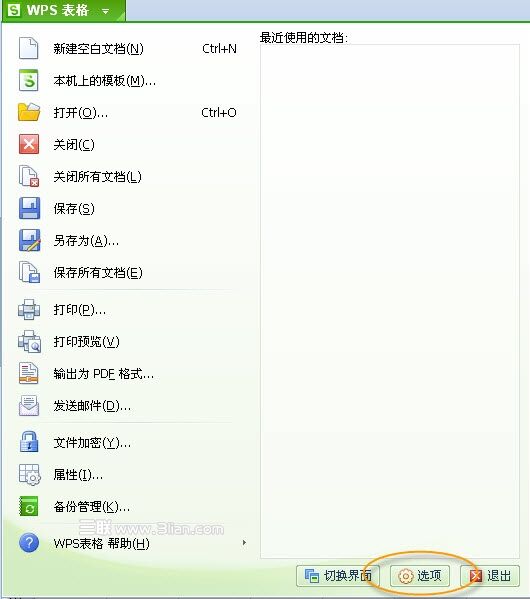Click the yellow folder icon for 打开
This screenshot has width=530, height=599.
point(29,112)
